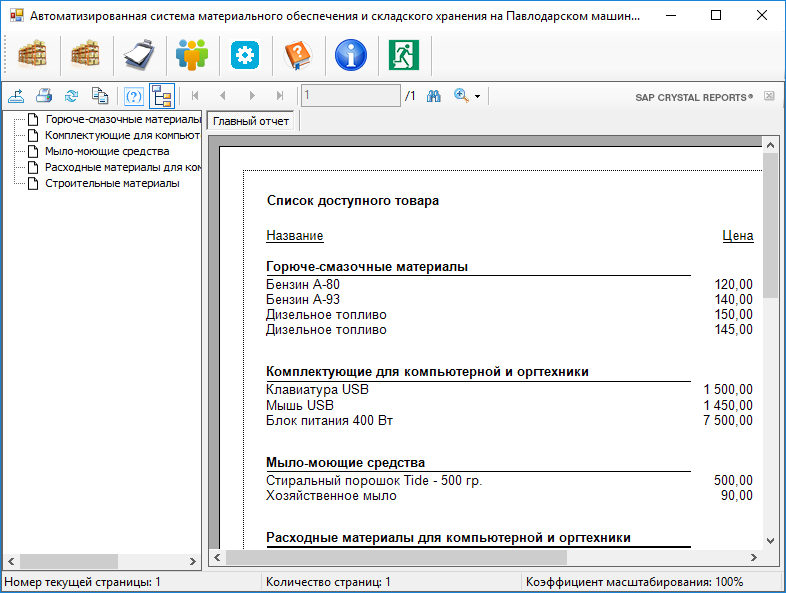The width and height of the screenshot is (786, 593).
Task: Close the report view with the grey X
Action: [x=769, y=96]
